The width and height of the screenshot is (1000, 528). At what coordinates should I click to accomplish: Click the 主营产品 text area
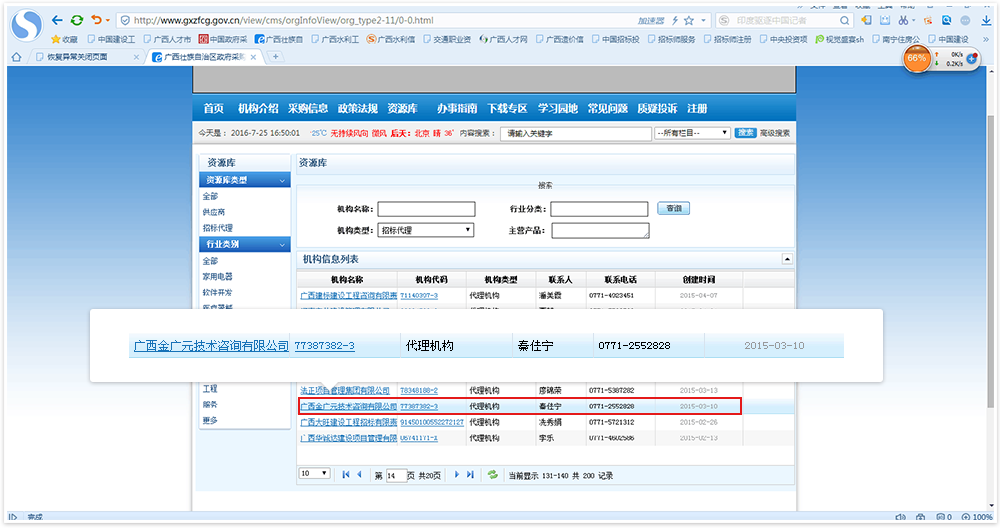point(601,230)
